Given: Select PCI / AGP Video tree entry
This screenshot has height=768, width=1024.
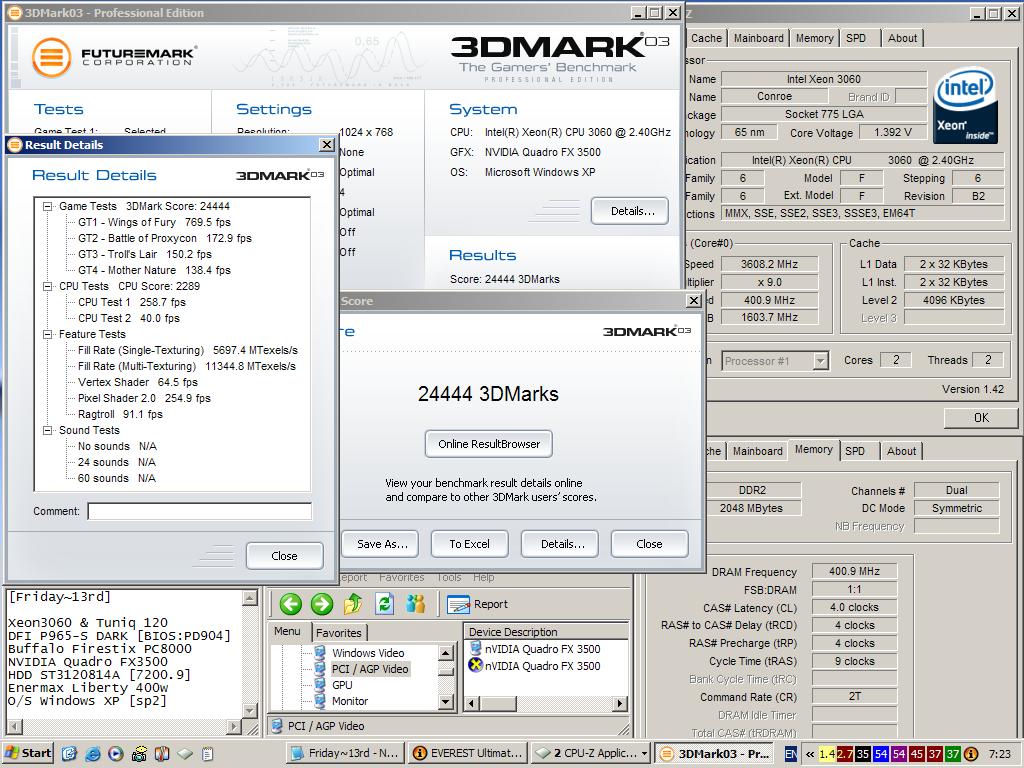Looking at the screenshot, I should pos(370,669).
